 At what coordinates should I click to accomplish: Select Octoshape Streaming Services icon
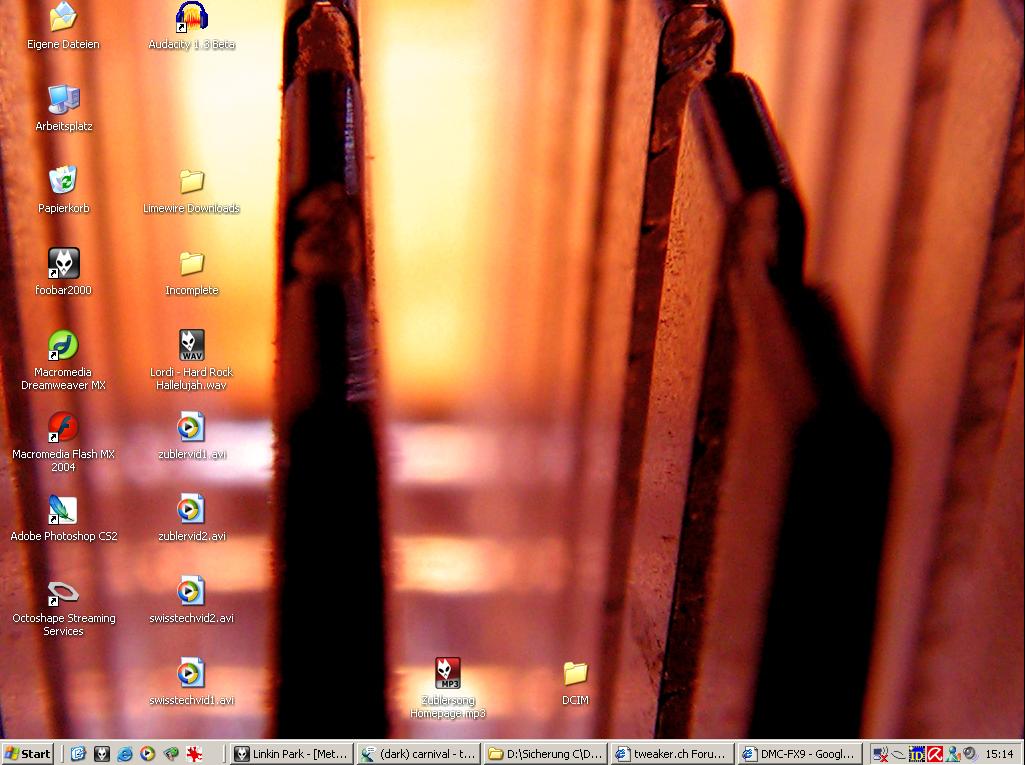[x=64, y=592]
